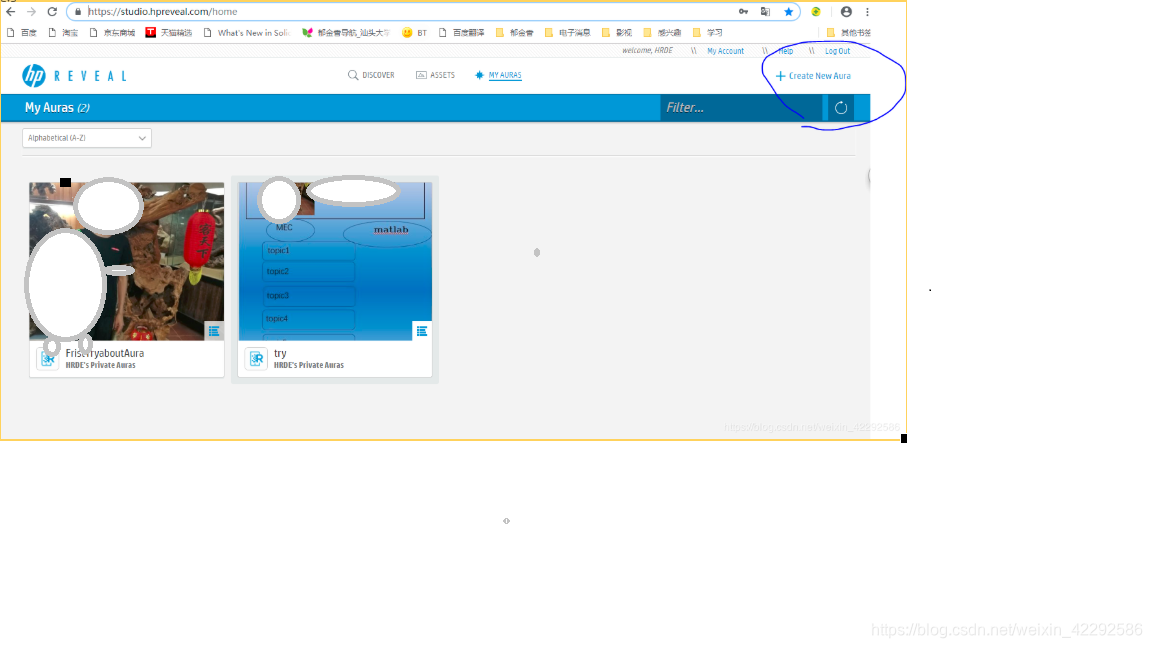Click the Help link
This screenshot has width=1152, height=648.
point(786,51)
